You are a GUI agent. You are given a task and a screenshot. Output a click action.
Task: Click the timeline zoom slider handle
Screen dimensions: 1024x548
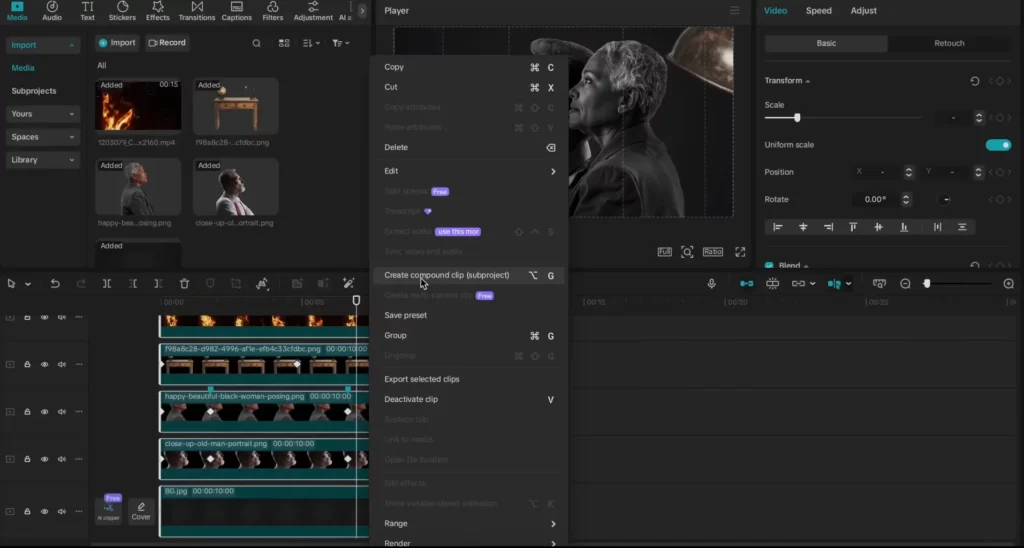(x=926, y=283)
